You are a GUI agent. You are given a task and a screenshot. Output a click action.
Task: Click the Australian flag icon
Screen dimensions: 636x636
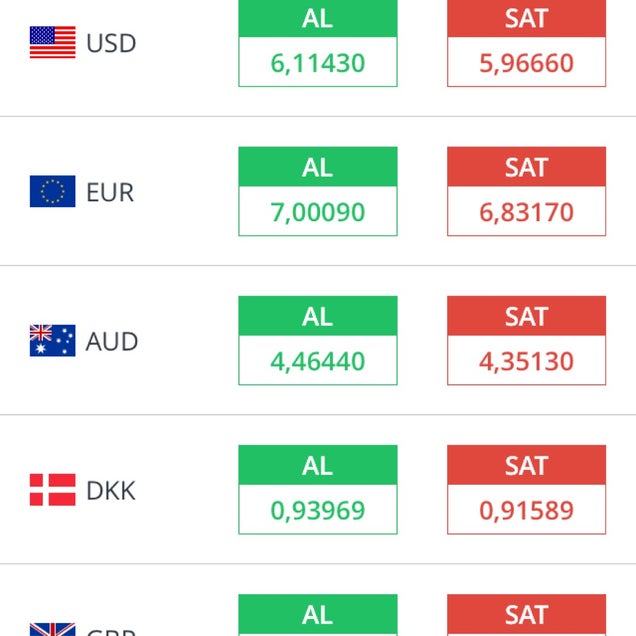pos(52,341)
